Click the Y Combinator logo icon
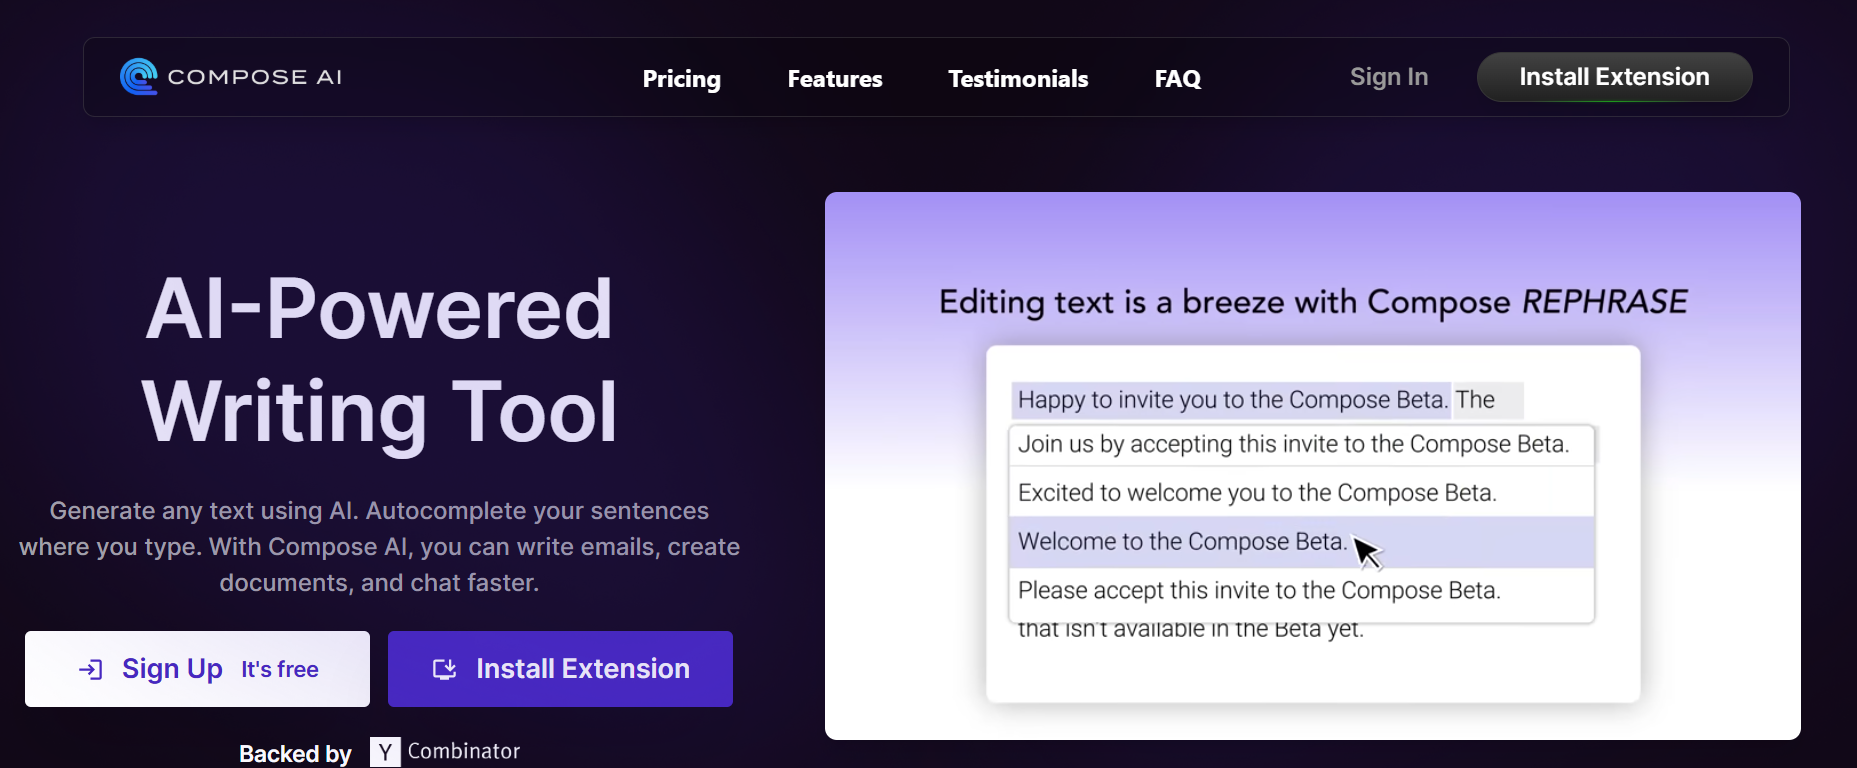1857x768 pixels. point(385,752)
